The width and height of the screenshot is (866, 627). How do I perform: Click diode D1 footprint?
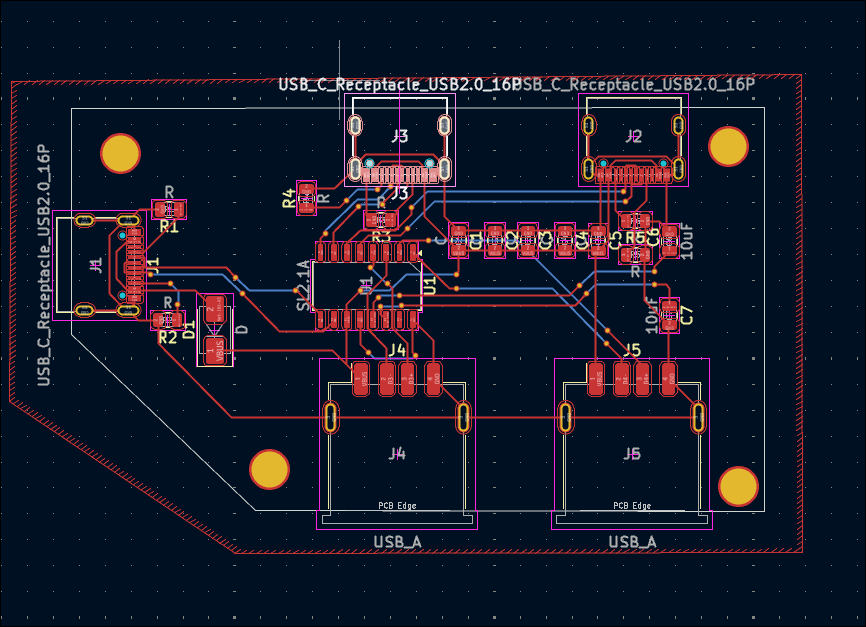point(214,329)
